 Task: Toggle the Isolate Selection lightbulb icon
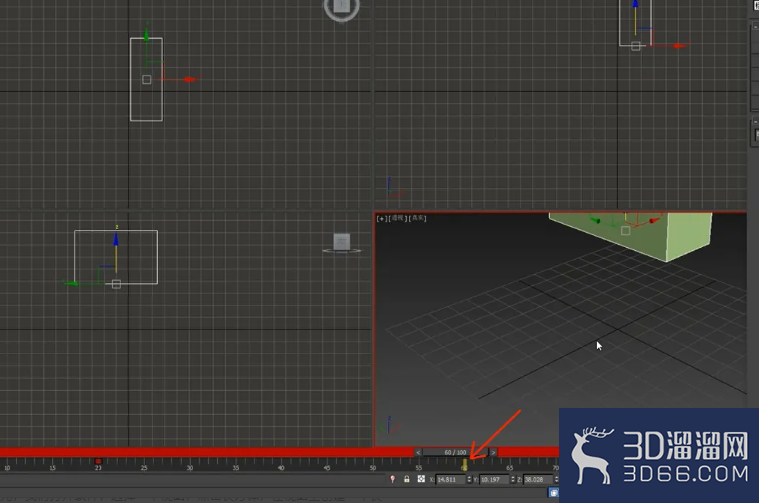(x=393, y=479)
